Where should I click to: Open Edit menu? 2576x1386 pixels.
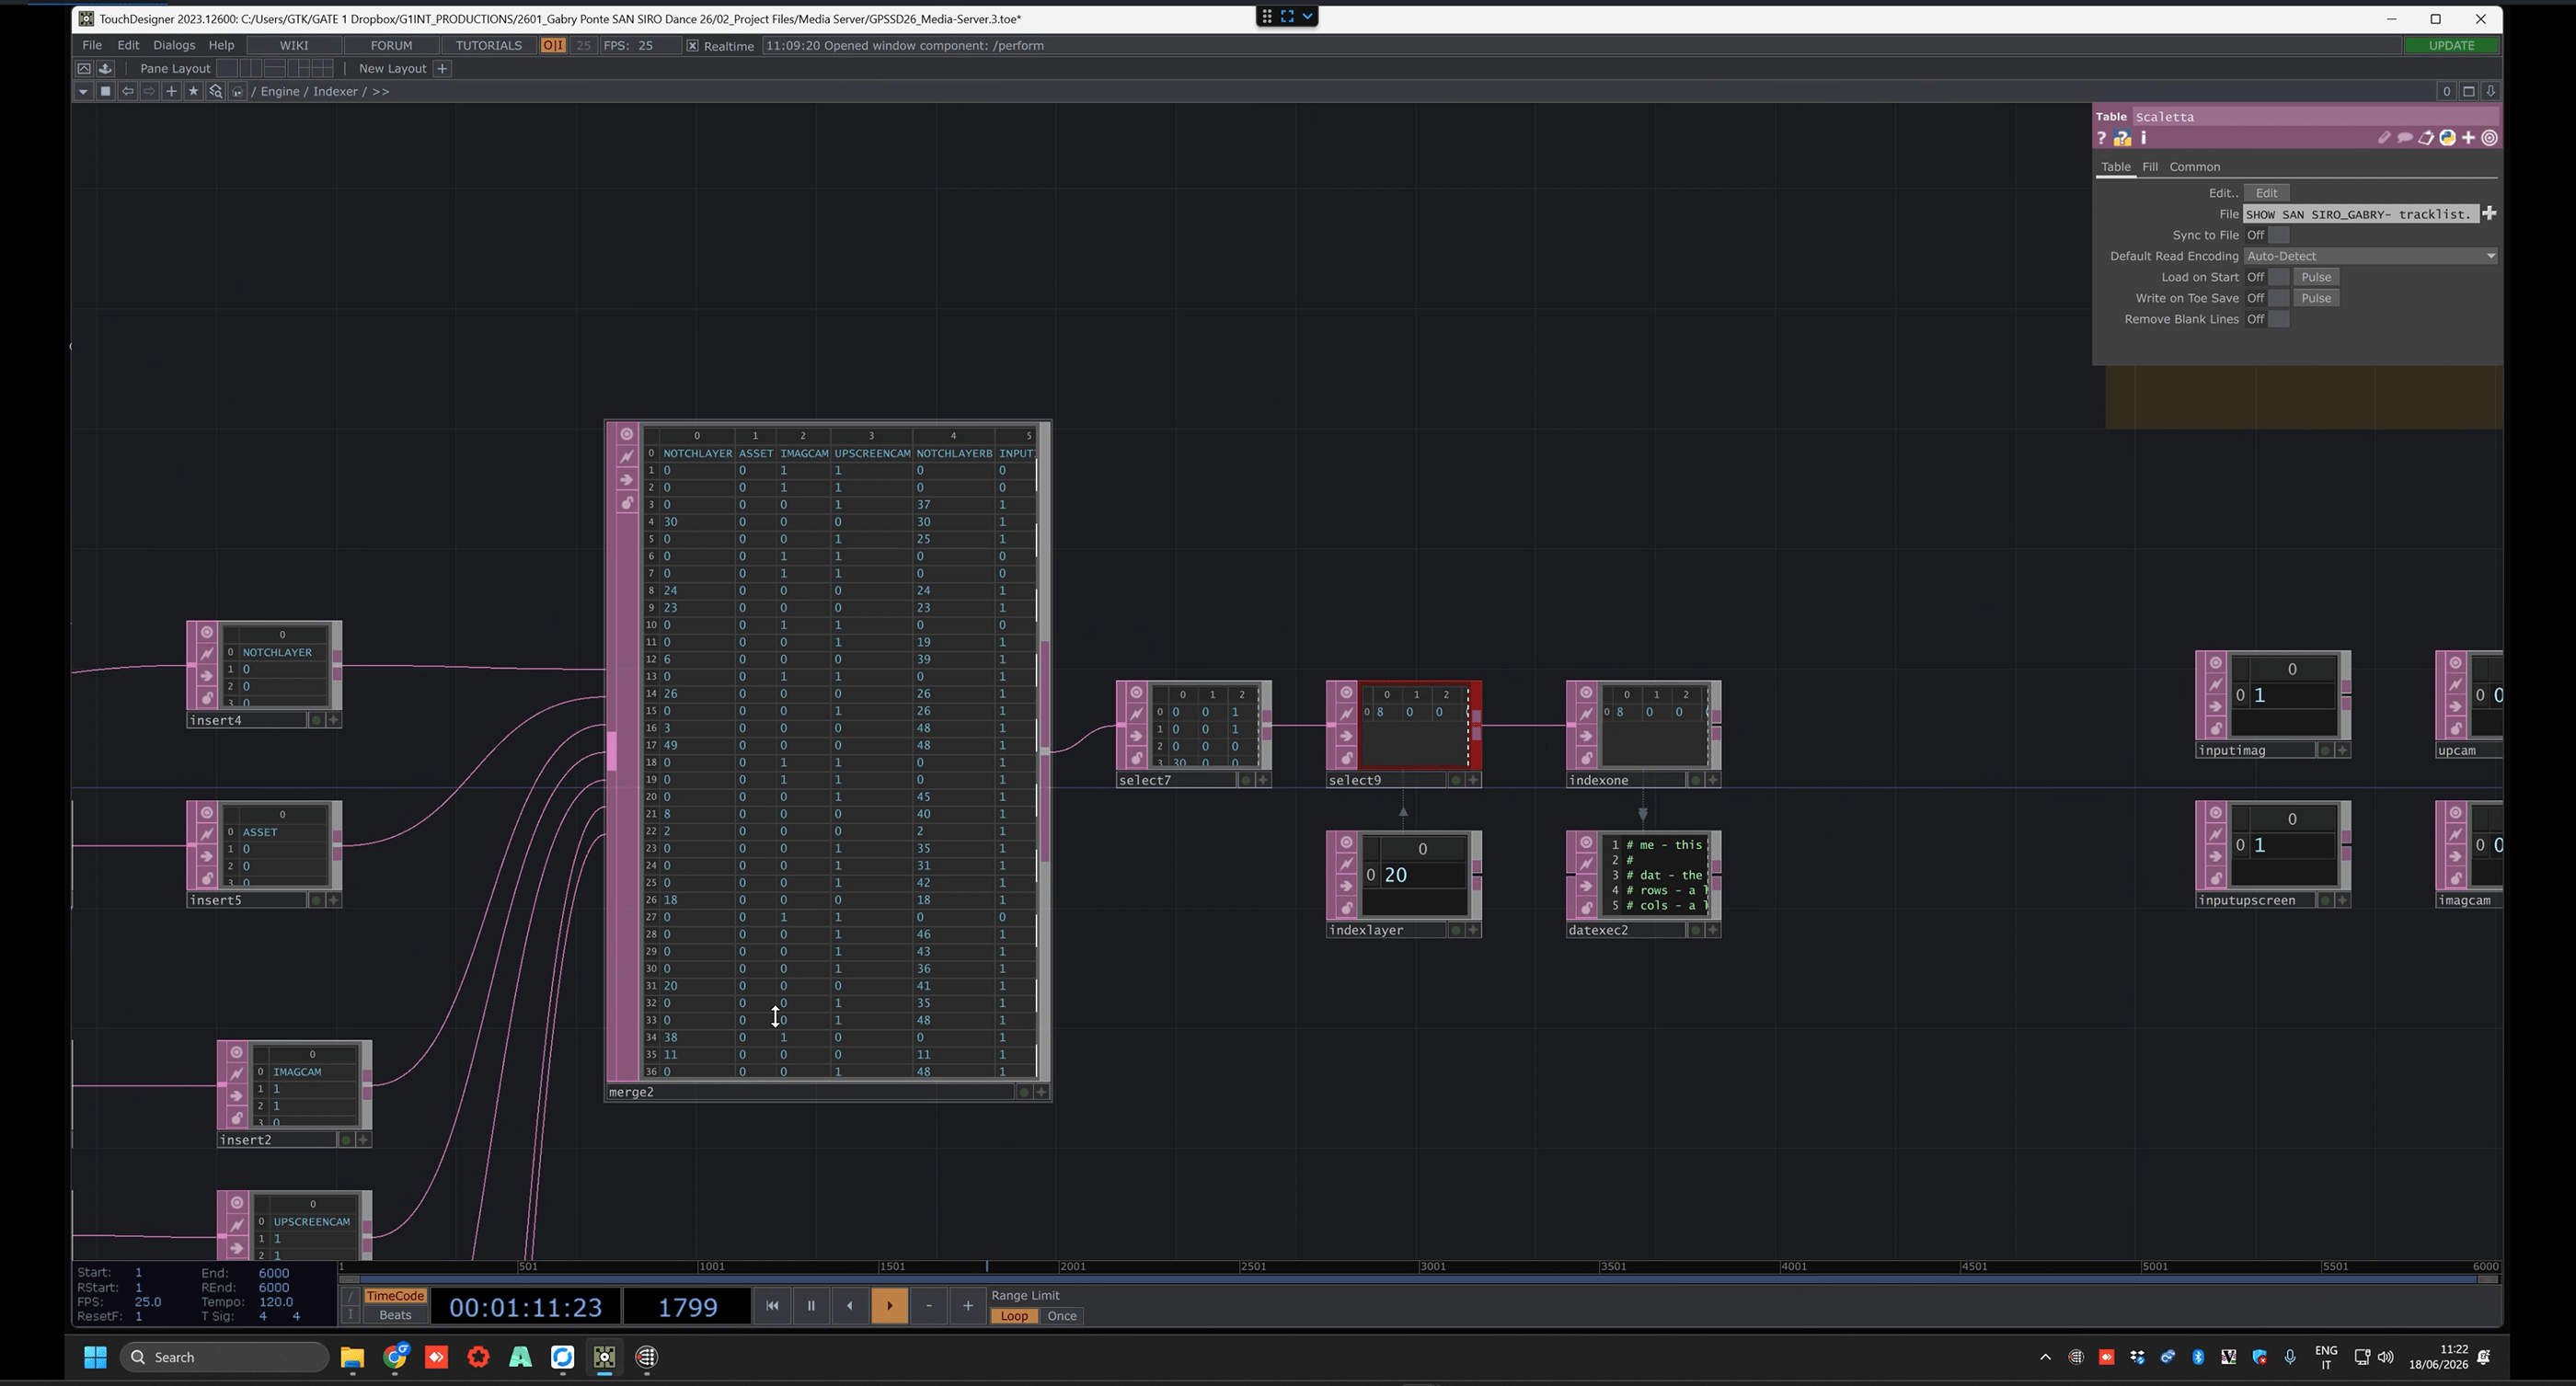click(x=128, y=45)
